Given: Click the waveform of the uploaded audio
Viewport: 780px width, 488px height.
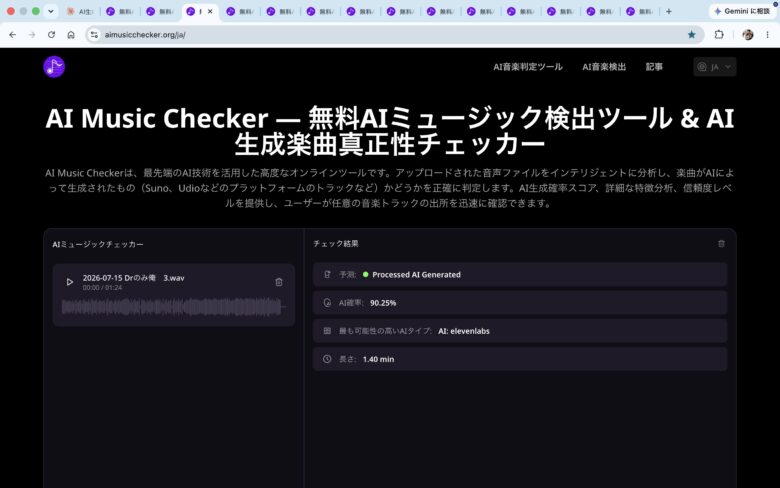Looking at the screenshot, I should click(173, 307).
